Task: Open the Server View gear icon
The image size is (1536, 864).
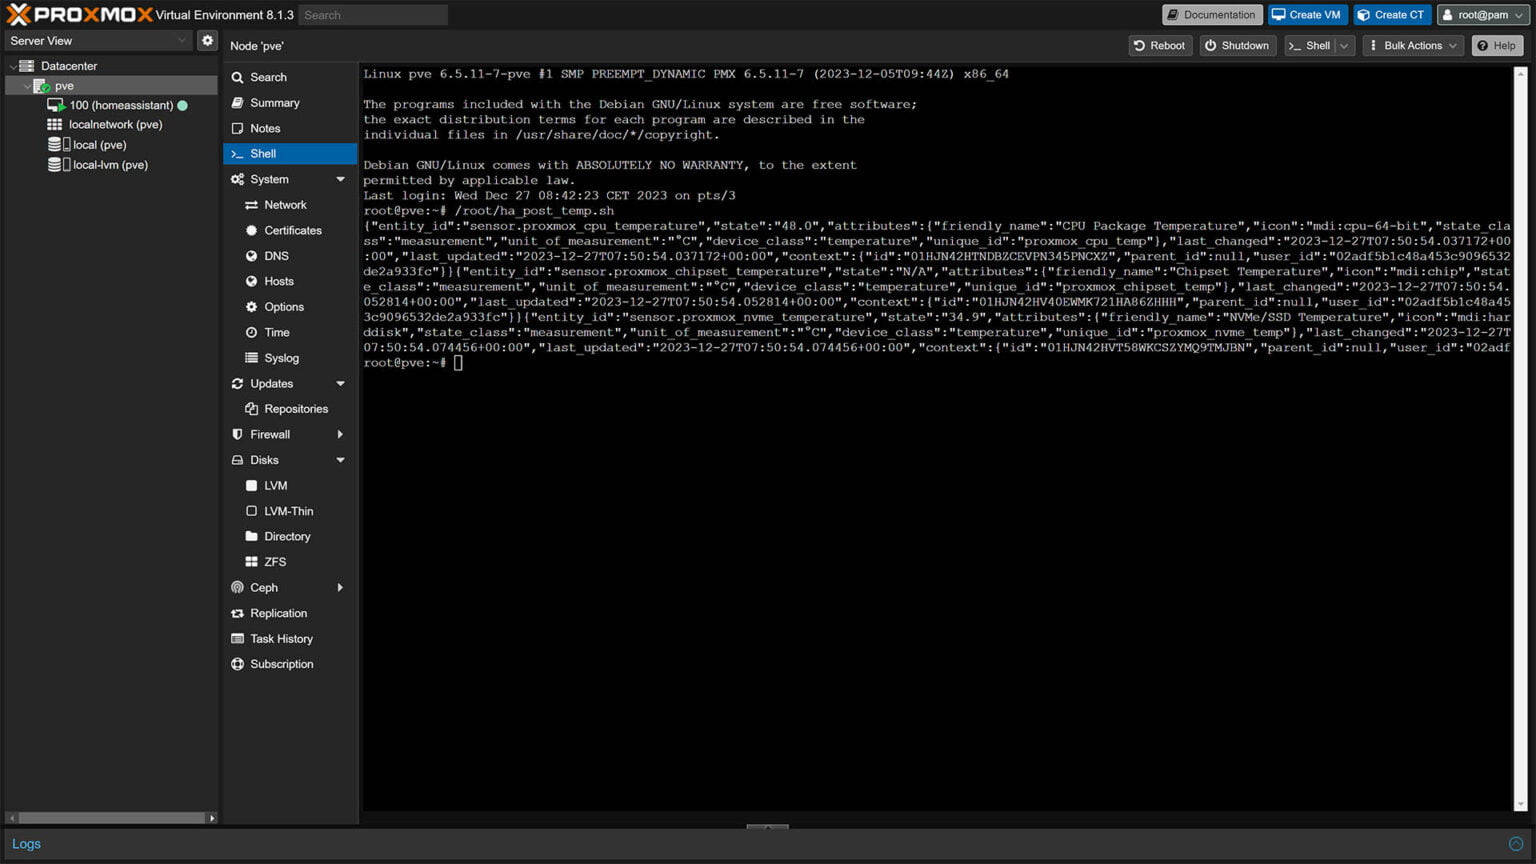Action: click(x=207, y=40)
